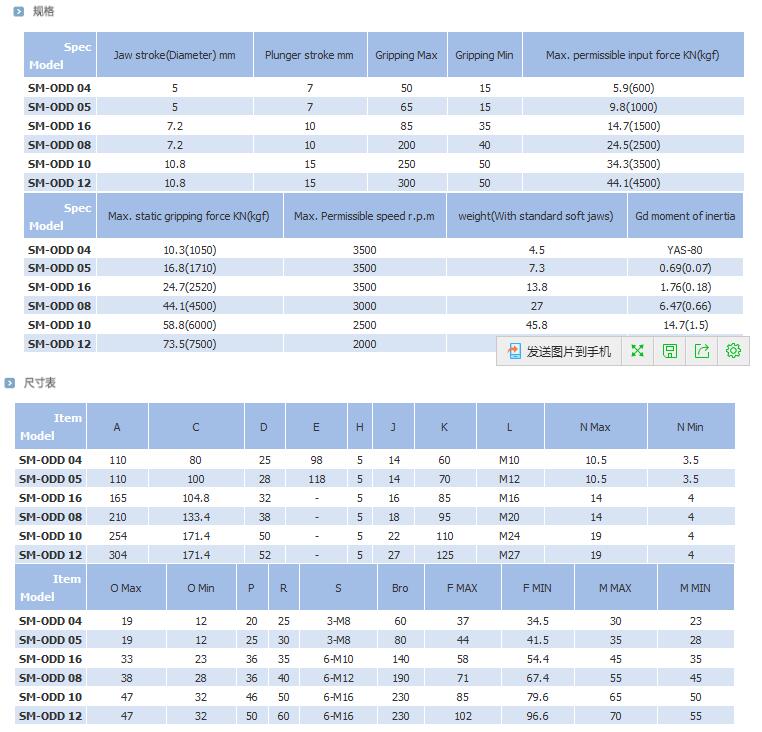Select the gripping force value 10.3(1050)

coord(190,250)
